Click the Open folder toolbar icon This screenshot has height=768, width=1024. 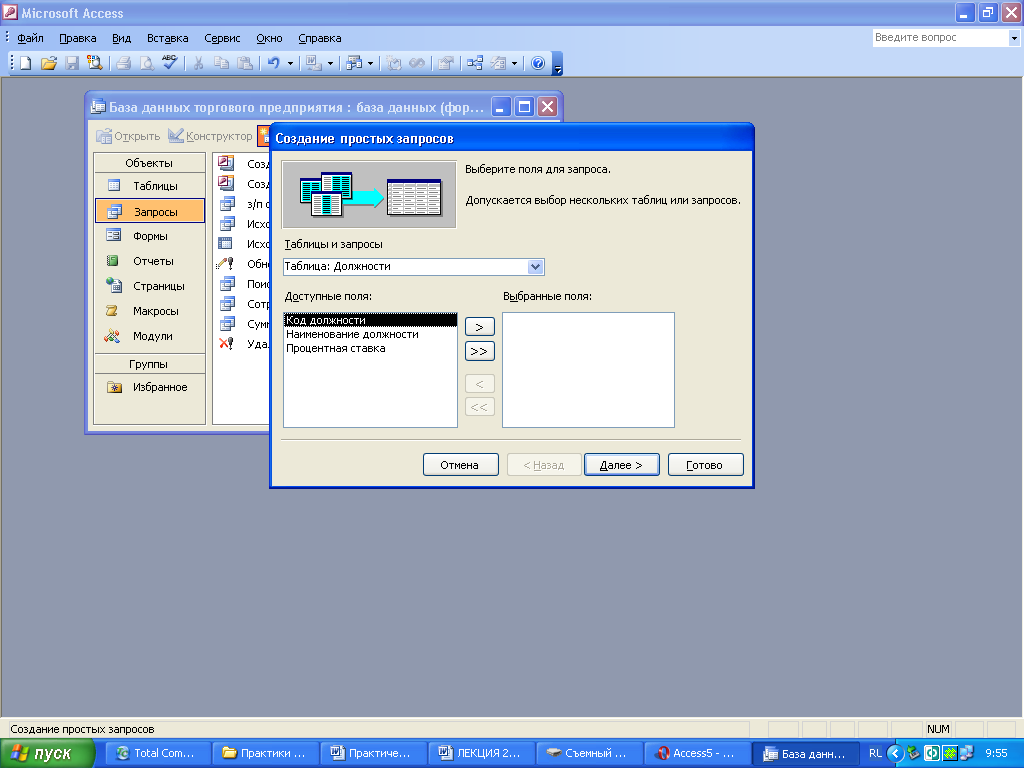click(49, 63)
